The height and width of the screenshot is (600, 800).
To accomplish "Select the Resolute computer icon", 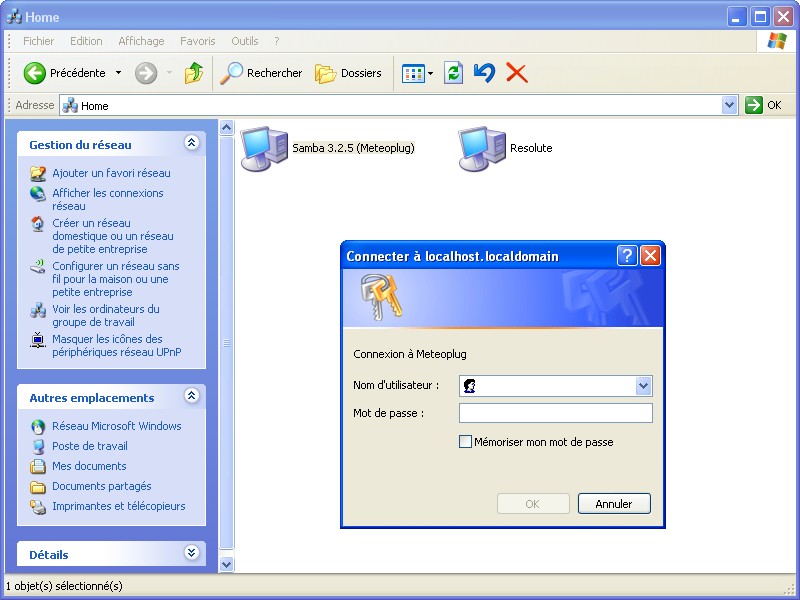I will pyautogui.click(x=481, y=148).
